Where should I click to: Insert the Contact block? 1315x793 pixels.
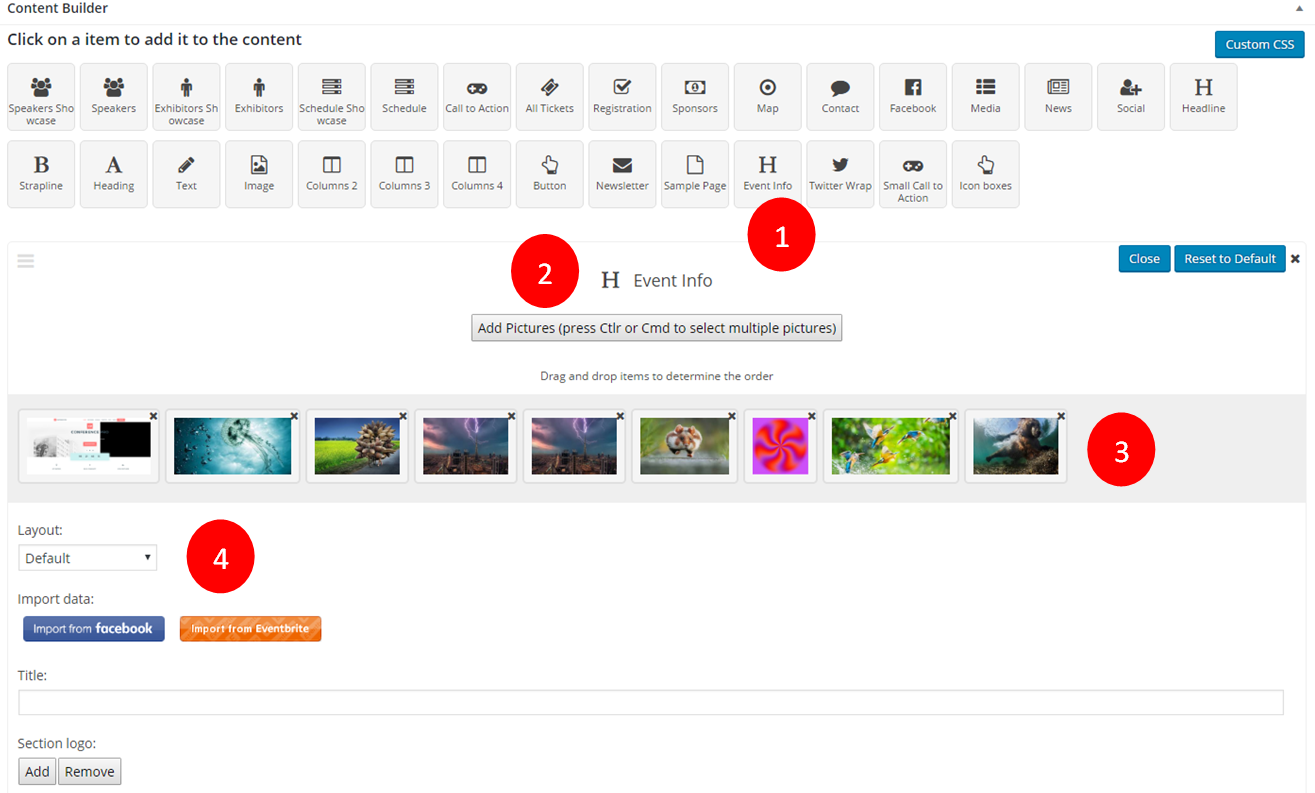pos(840,97)
